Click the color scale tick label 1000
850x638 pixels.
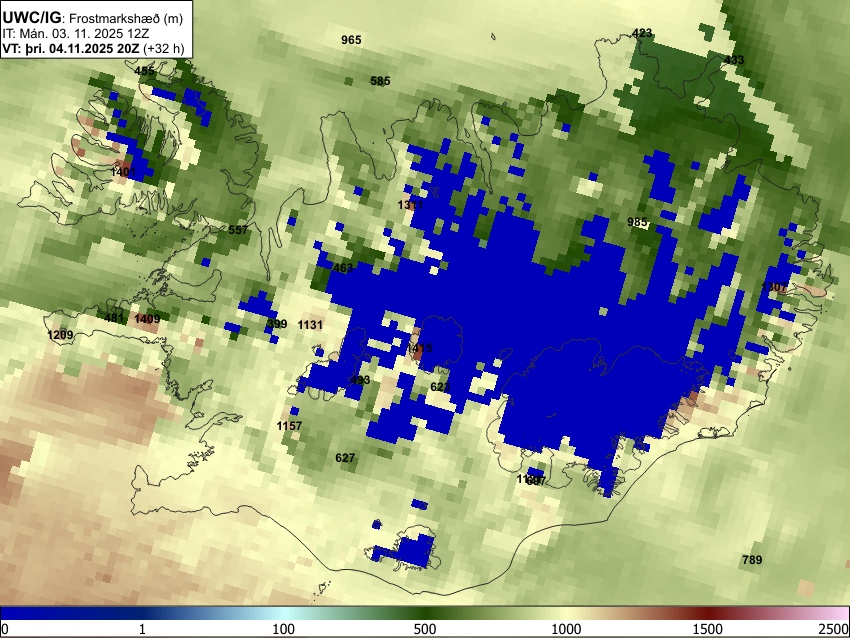pyautogui.click(x=566, y=629)
